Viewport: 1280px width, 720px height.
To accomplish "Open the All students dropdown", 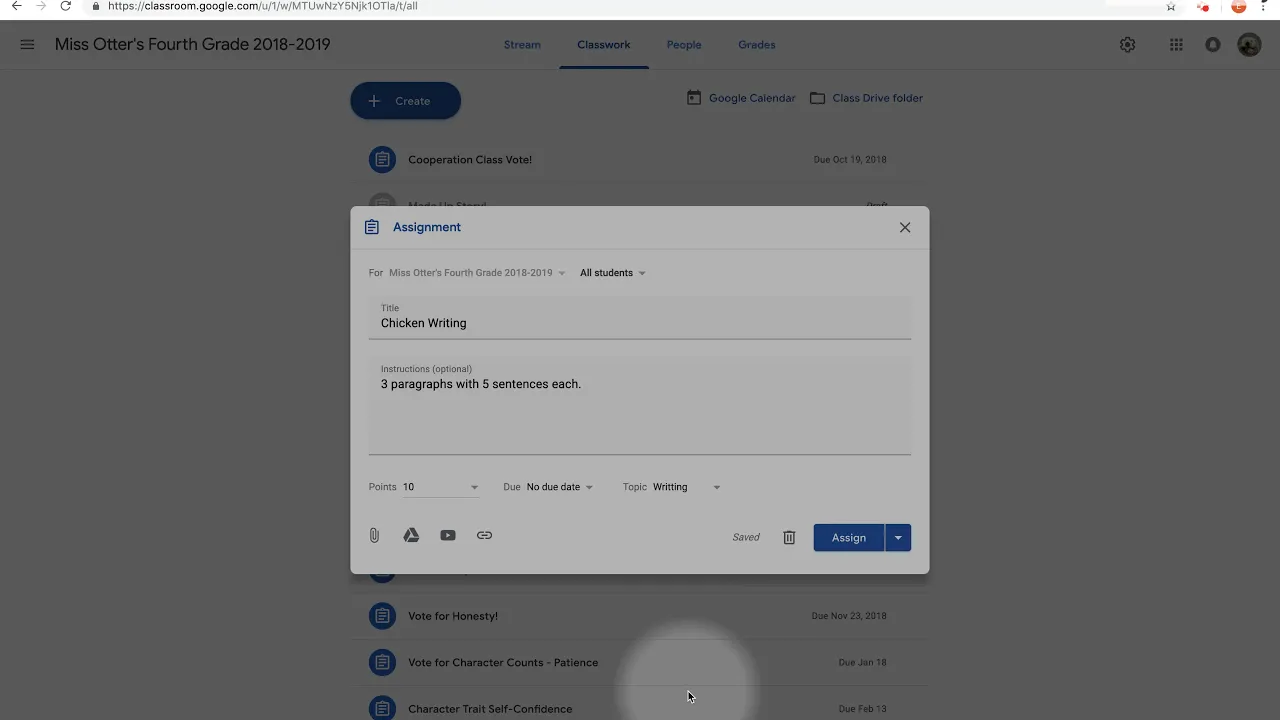I will click(x=613, y=273).
